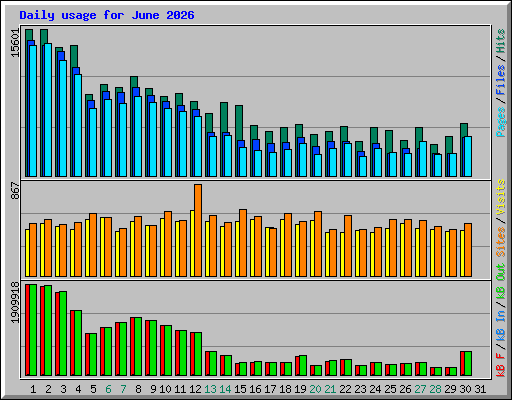Image resolution: width=512 pixels, height=400 pixels.
Task: Select green weekend day label 13
Action: click(210, 389)
